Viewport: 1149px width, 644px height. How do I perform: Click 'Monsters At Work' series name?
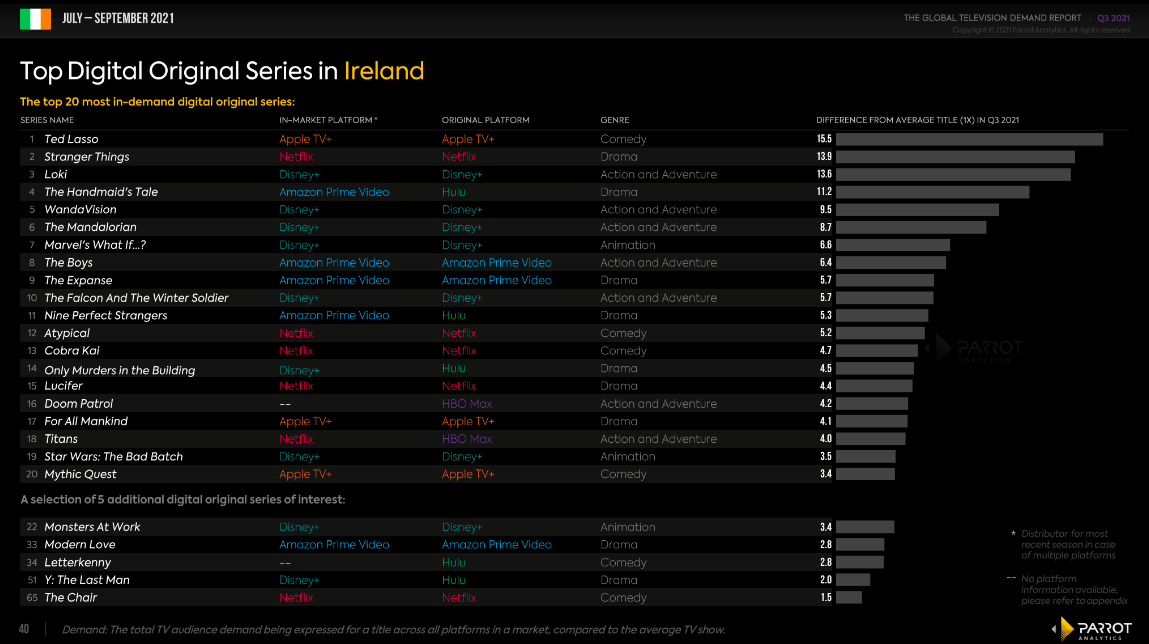[92, 527]
